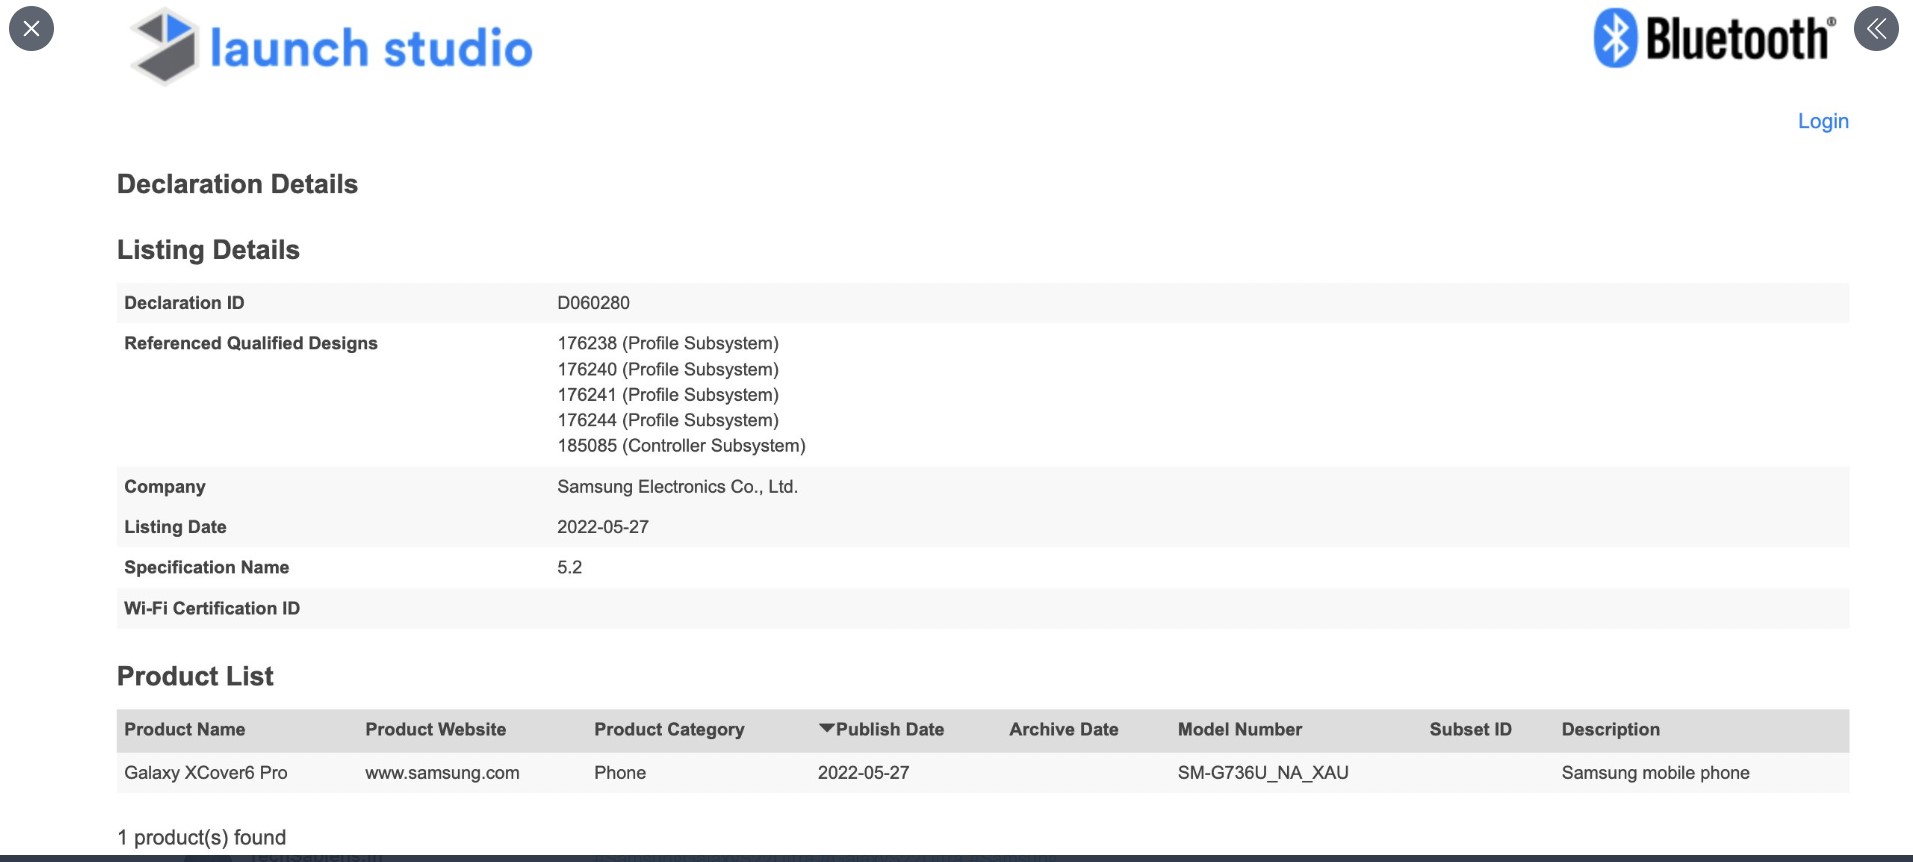This screenshot has width=1913, height=862.
Task: Click the Declaration ID value D060280
Action: tap(593, 303)
